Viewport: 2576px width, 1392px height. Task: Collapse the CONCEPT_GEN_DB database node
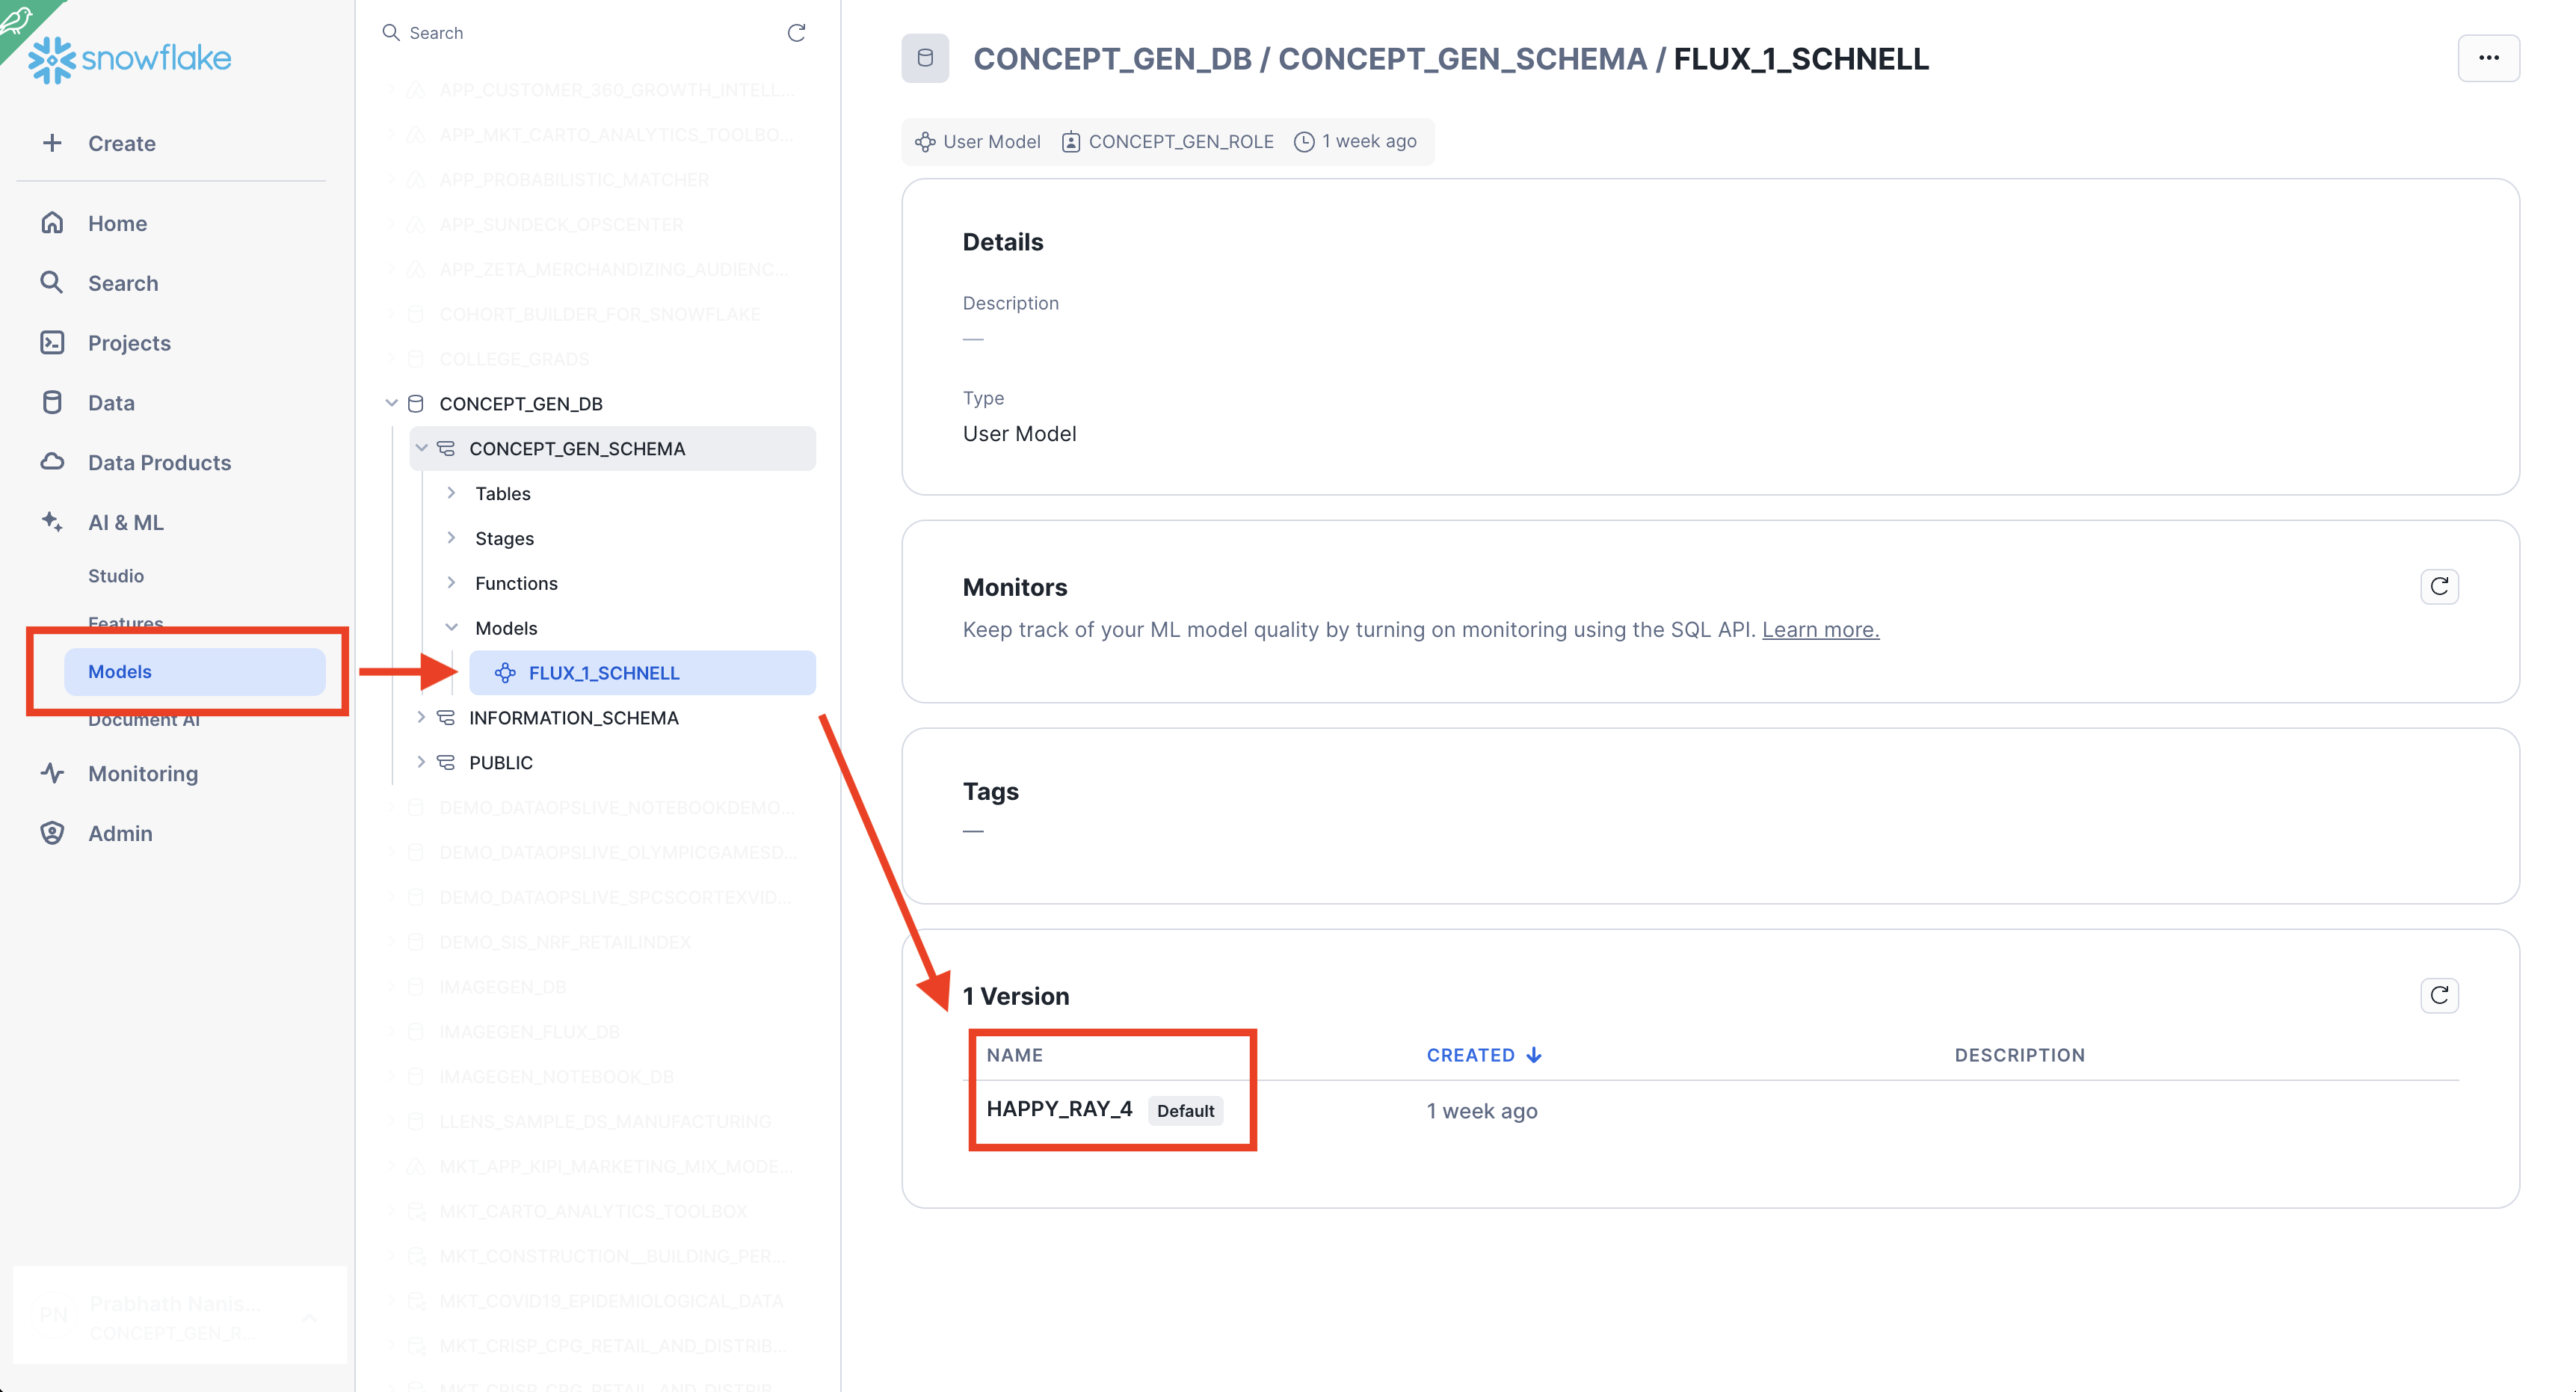(x=391, y=403)
